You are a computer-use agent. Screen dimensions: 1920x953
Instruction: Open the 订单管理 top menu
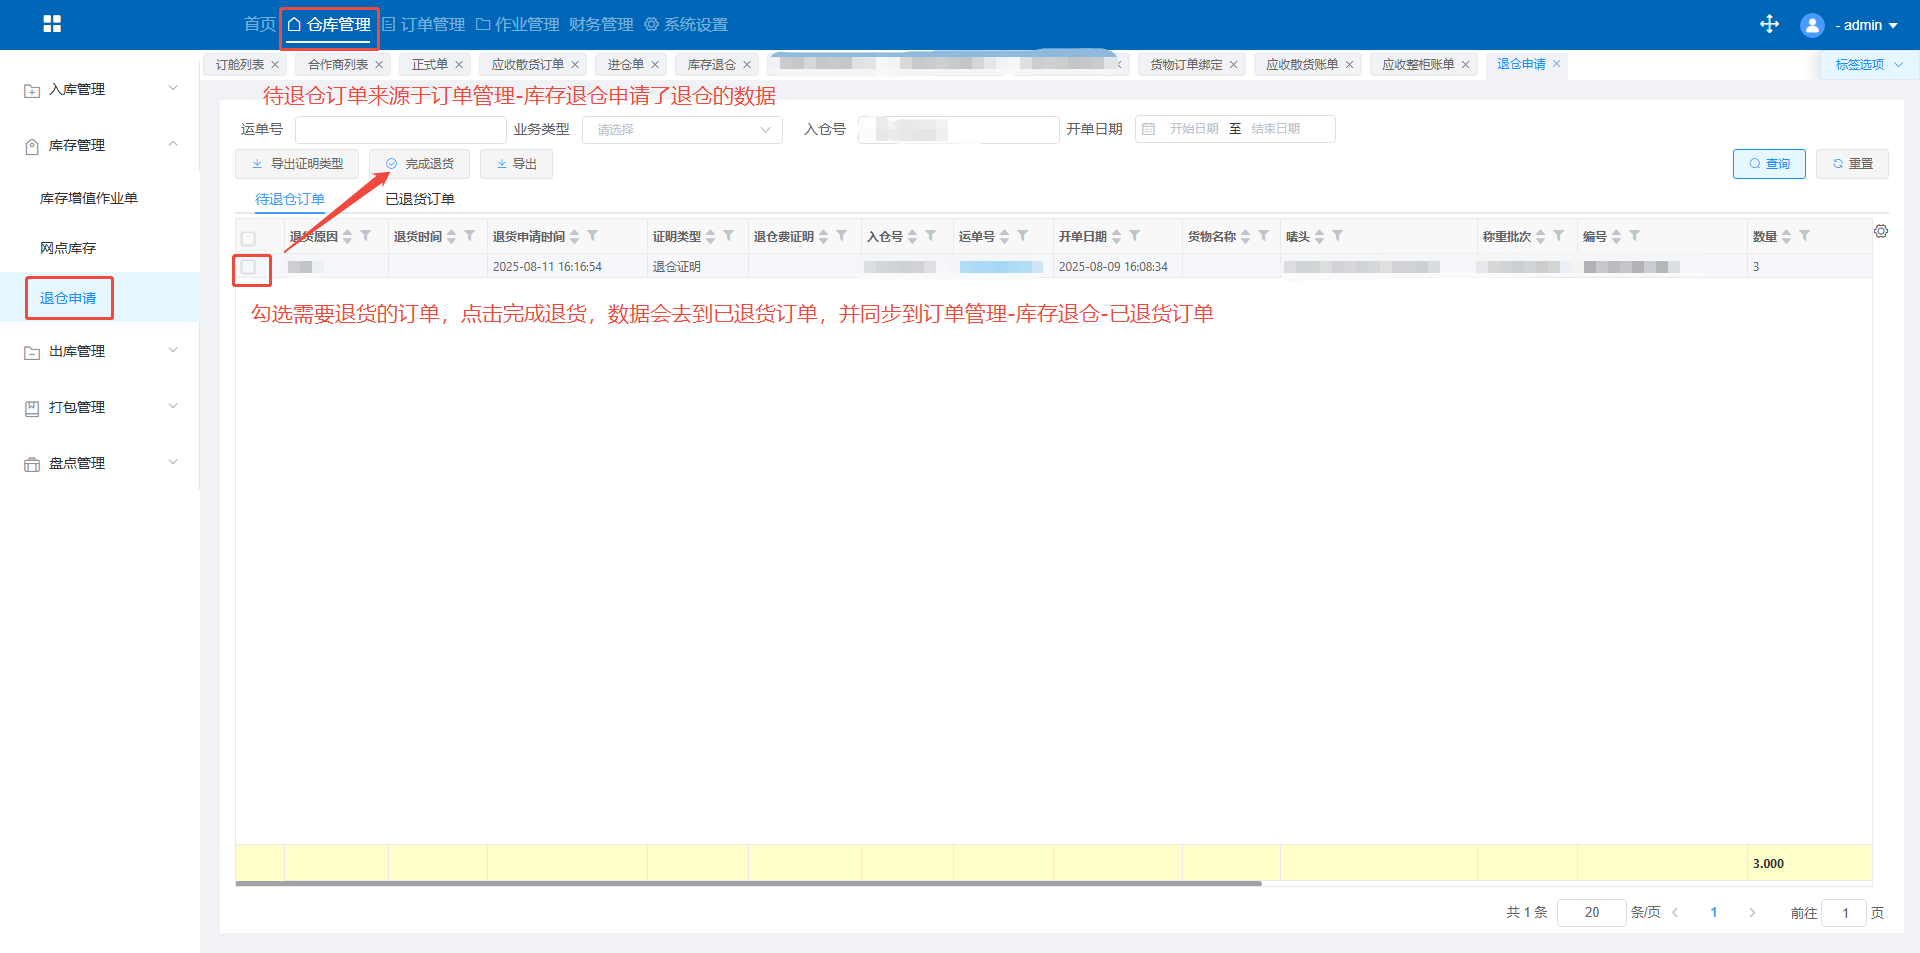tap(424, 25)
